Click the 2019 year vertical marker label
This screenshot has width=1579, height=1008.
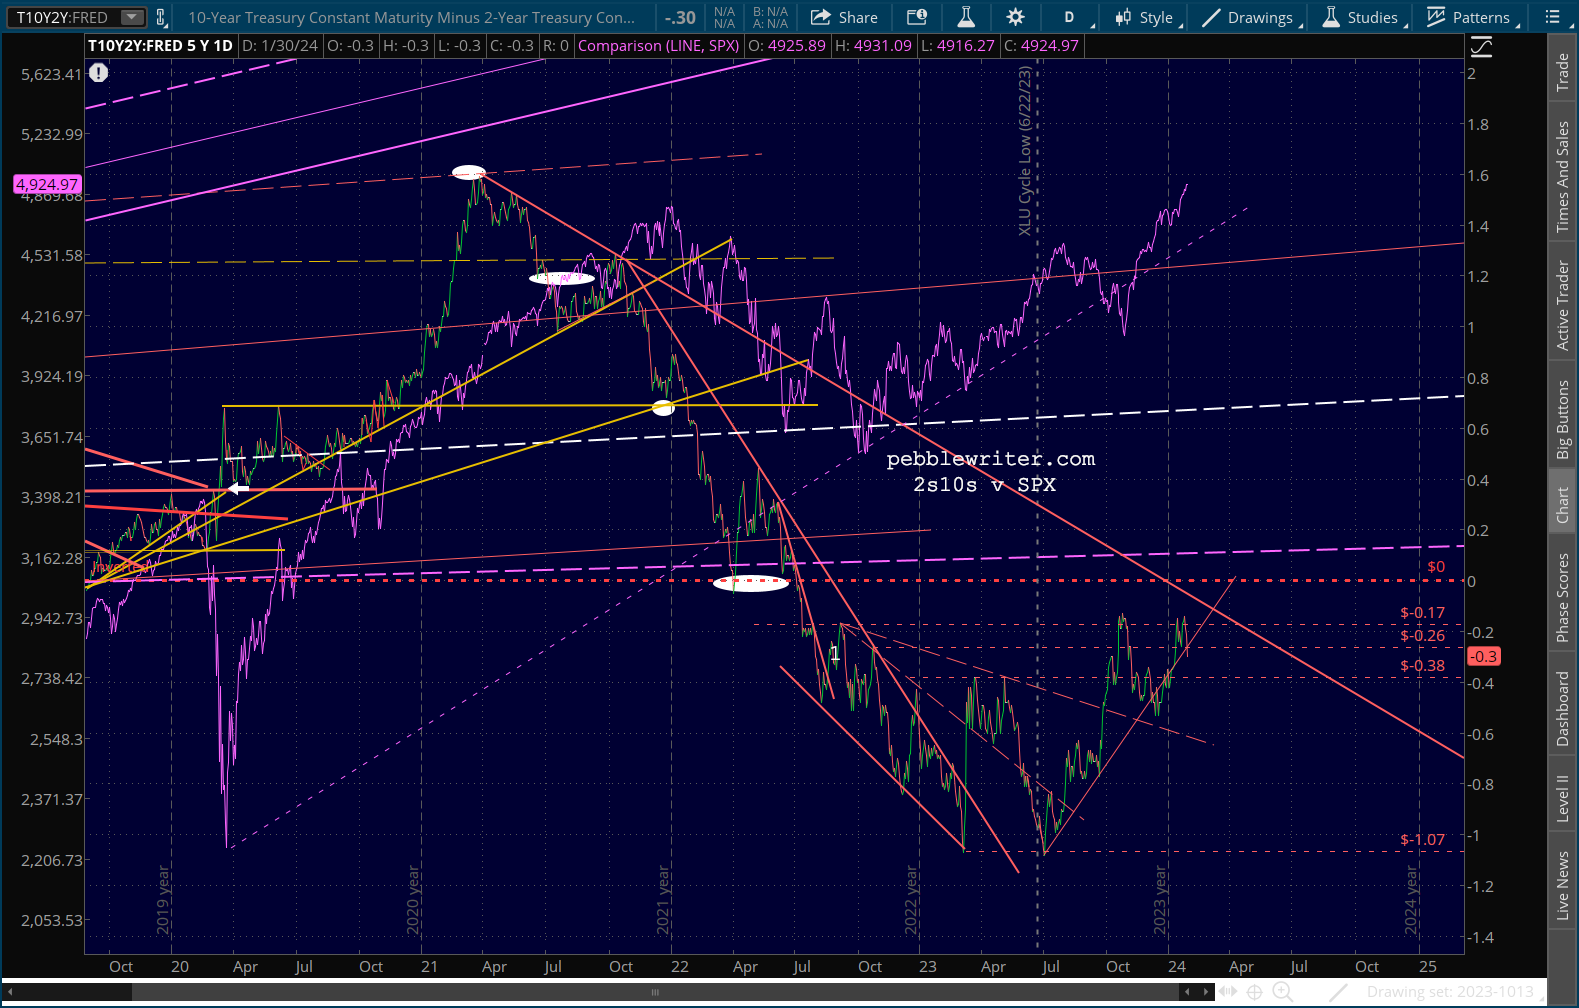tap(164, 900)
